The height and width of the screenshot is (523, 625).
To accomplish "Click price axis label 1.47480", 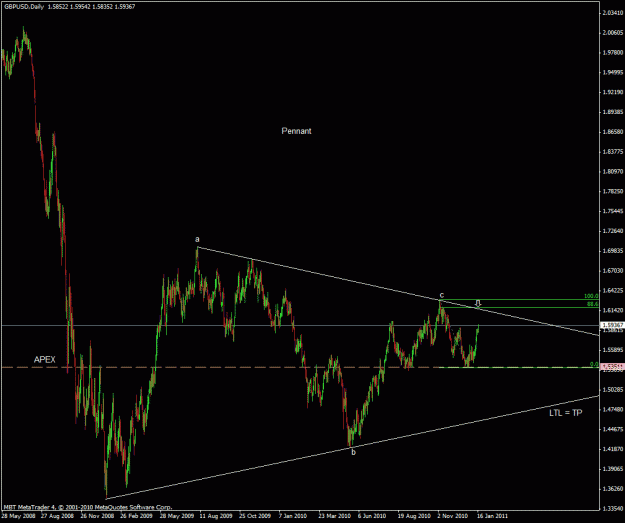I will (612, 409).
